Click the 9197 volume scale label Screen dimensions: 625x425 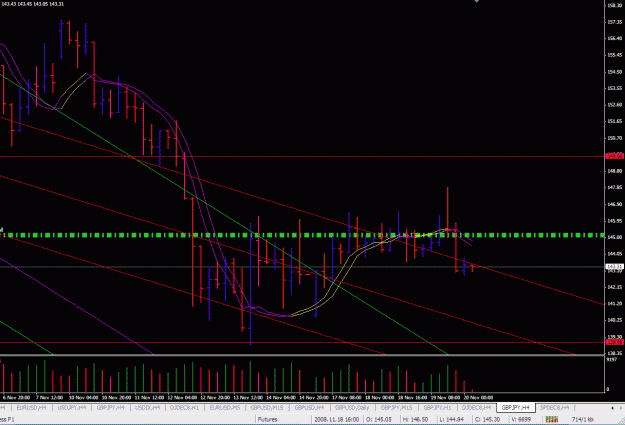point(611,360)
